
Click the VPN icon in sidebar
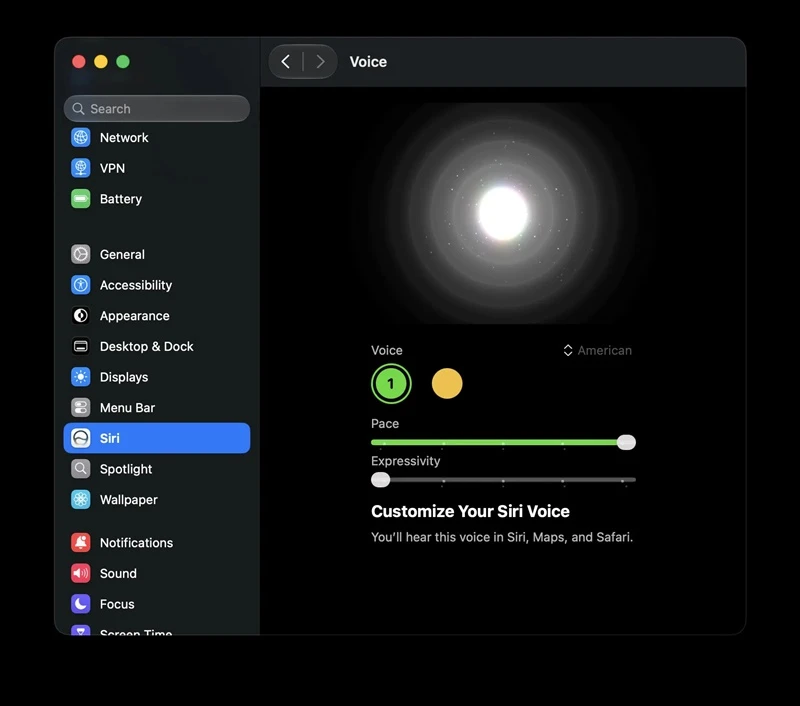tap(81, 168)
